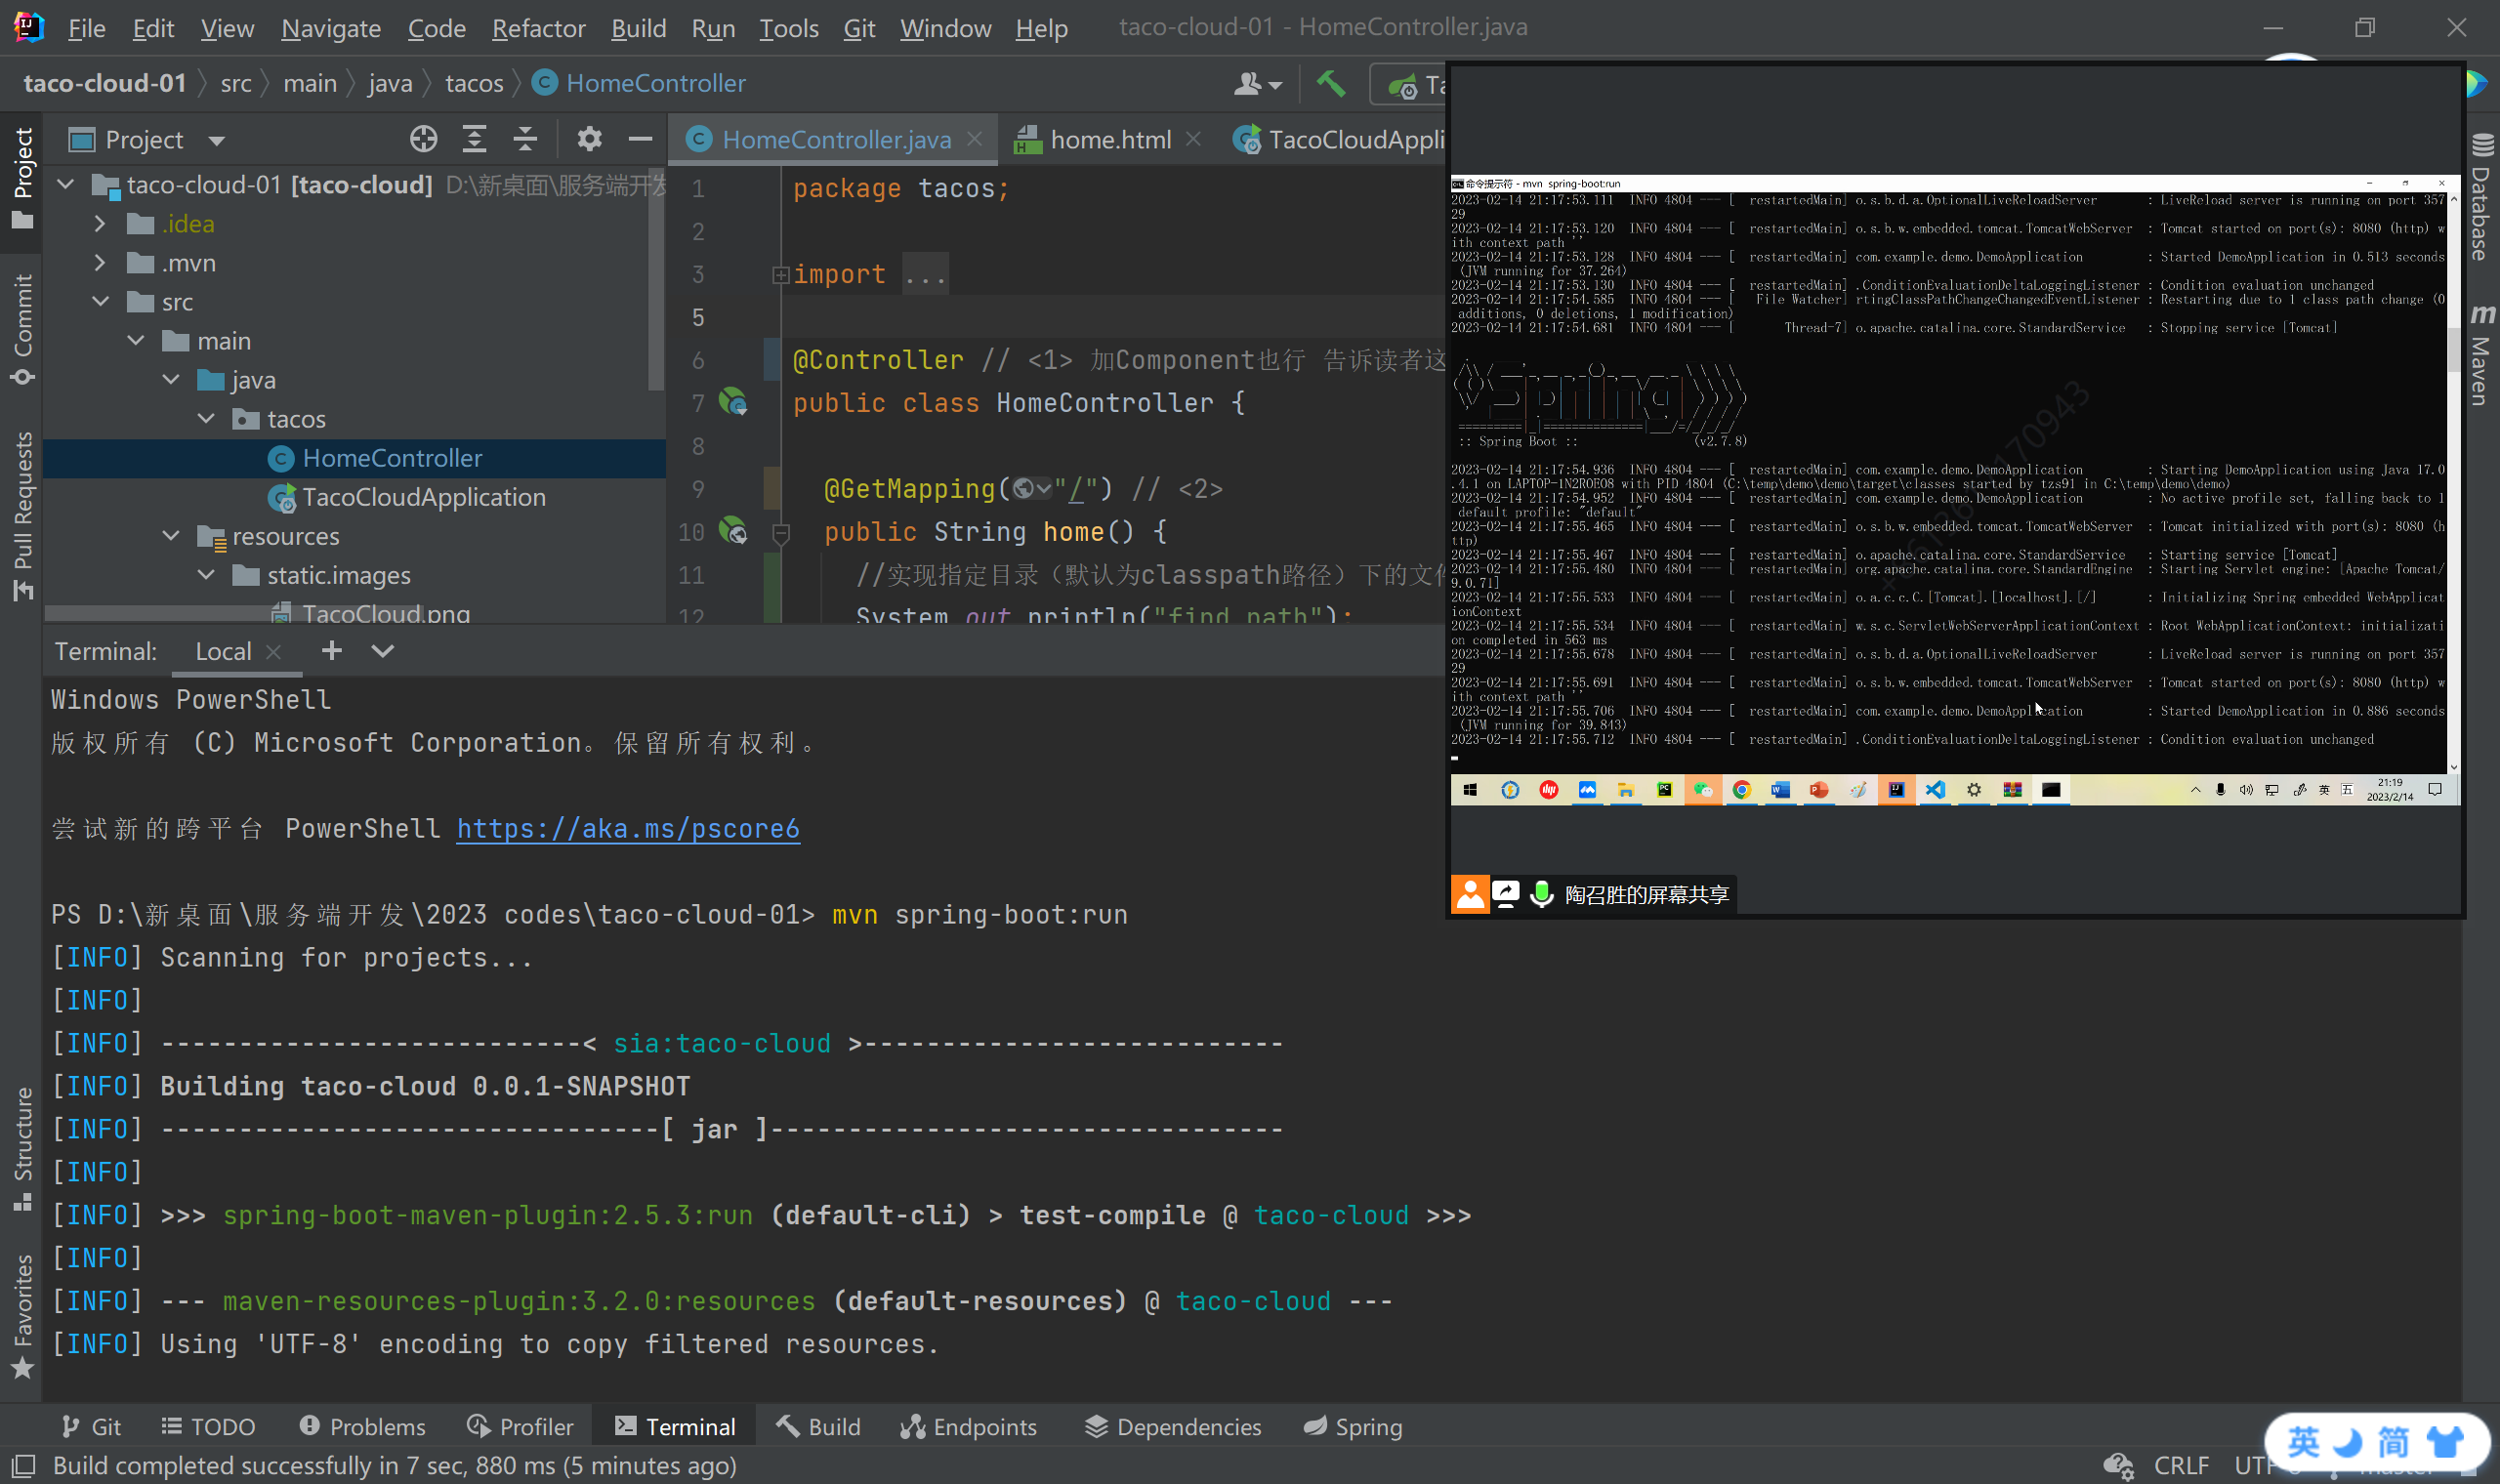Click HomeController breadcrumb in navigation bar
This screenshot has height=1484, width=2500.
640,83
